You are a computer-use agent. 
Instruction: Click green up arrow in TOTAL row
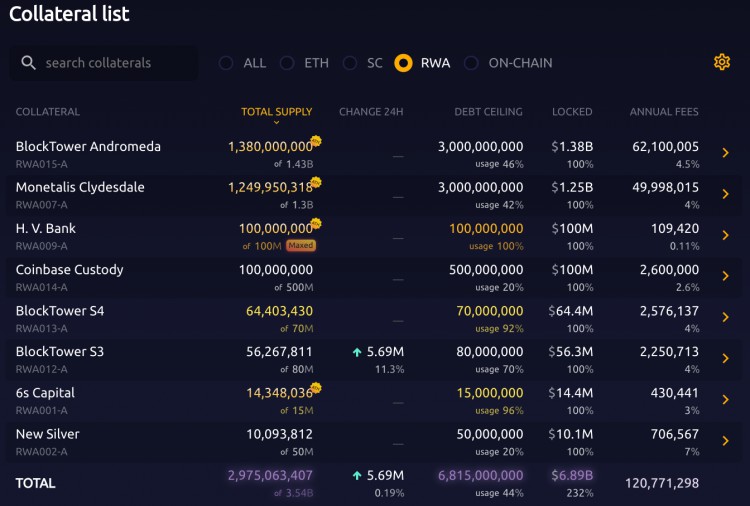(x=356, y=475)
